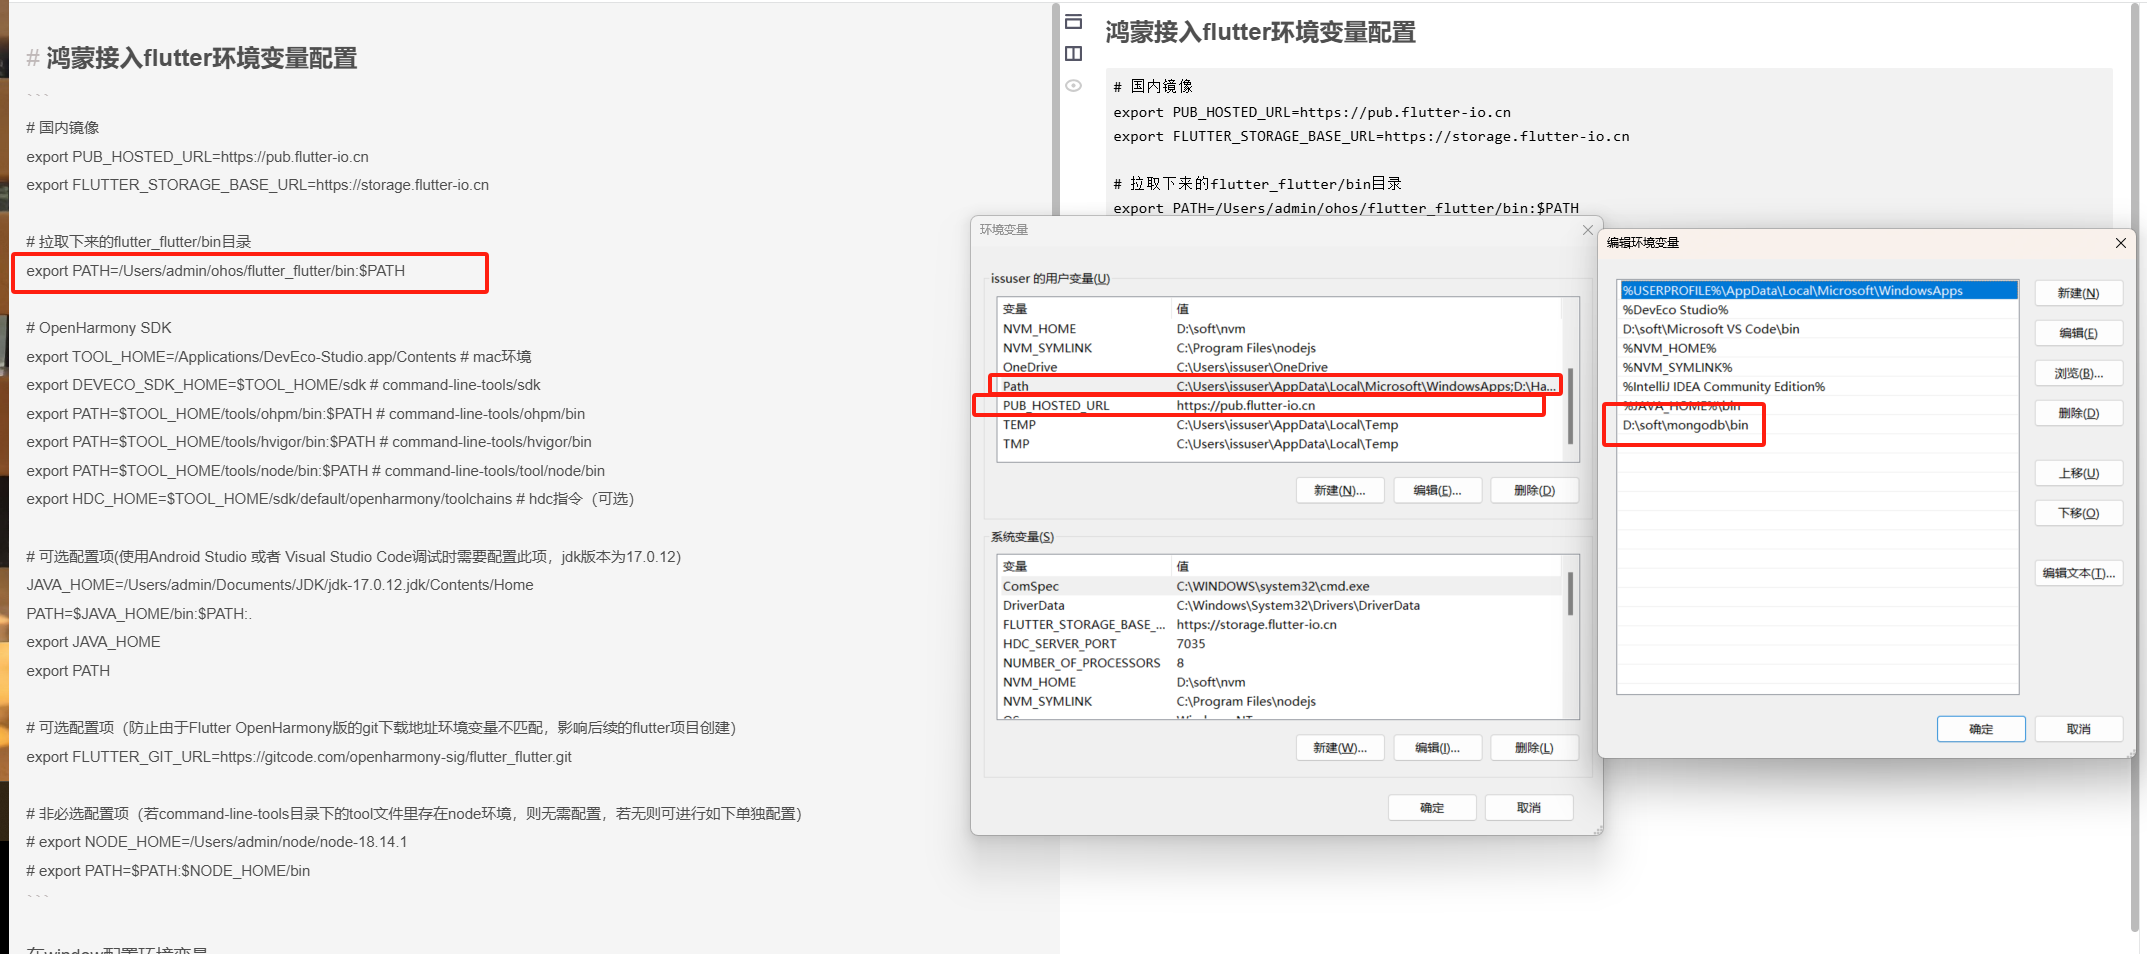Click 删除(D) in 编辑环境变量 dialog
The height and width of the screenshot is (954, 2147).
[x=2078, y=413]
